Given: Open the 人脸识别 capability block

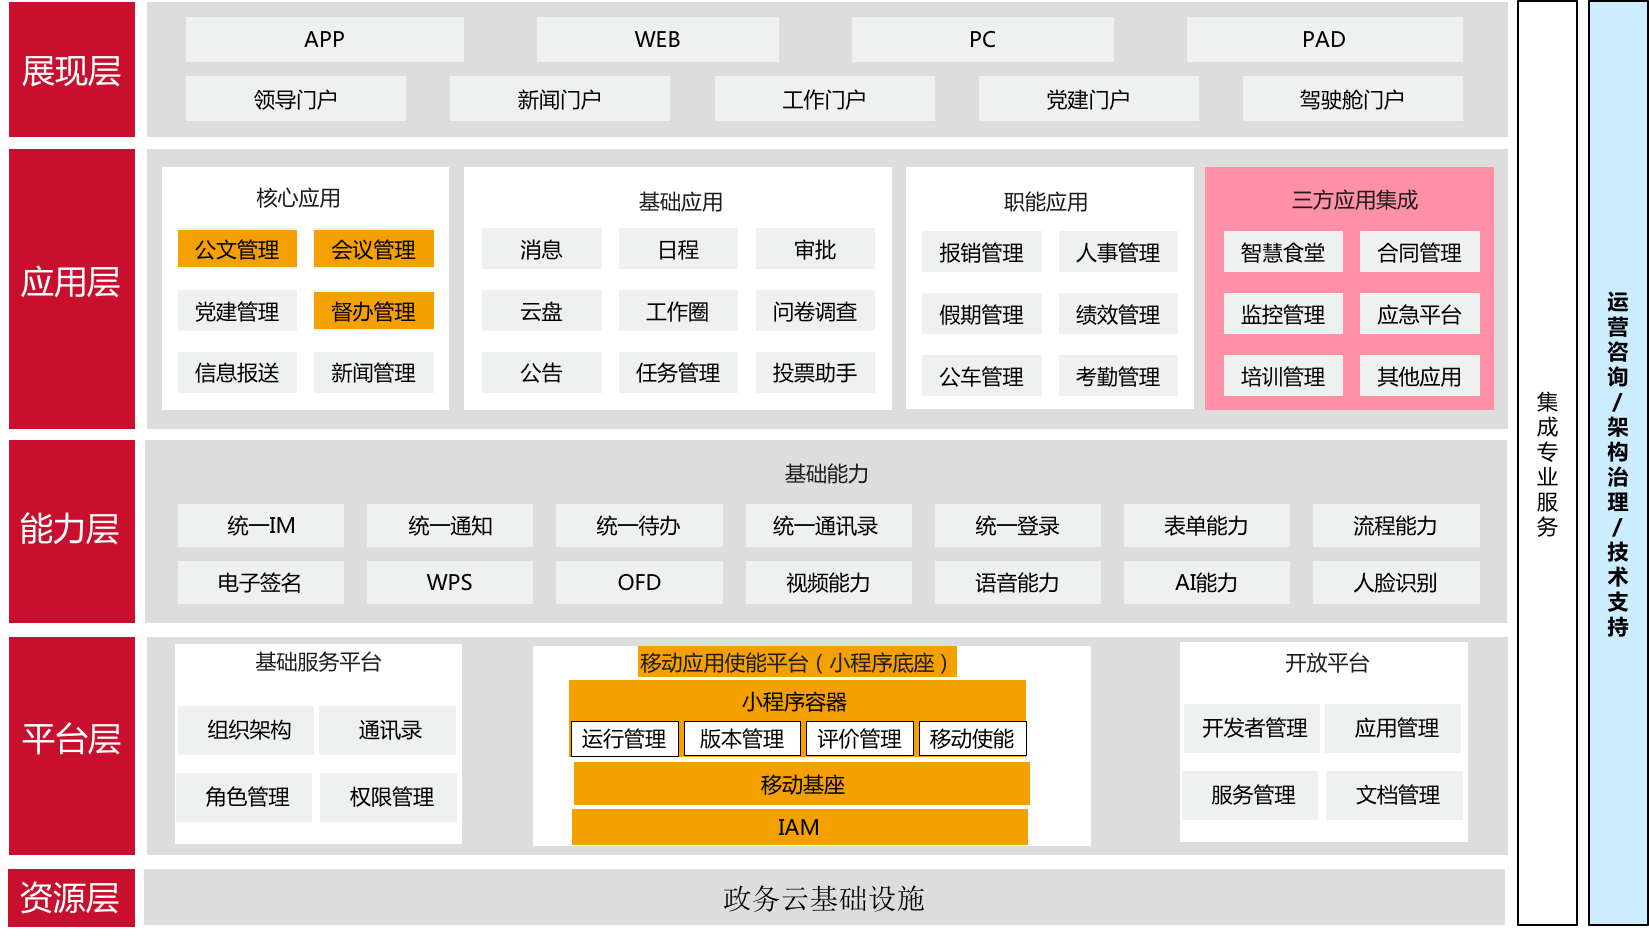Looking at the screenshot, I should (x=1396, y=582).
